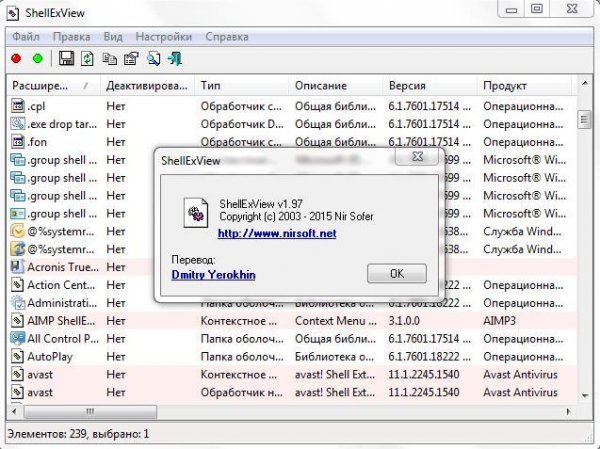The height and width of the screenshot is (449, 600).
Task: Click 'Обработчик D...' type cell
Action: (x=242, y=124)
